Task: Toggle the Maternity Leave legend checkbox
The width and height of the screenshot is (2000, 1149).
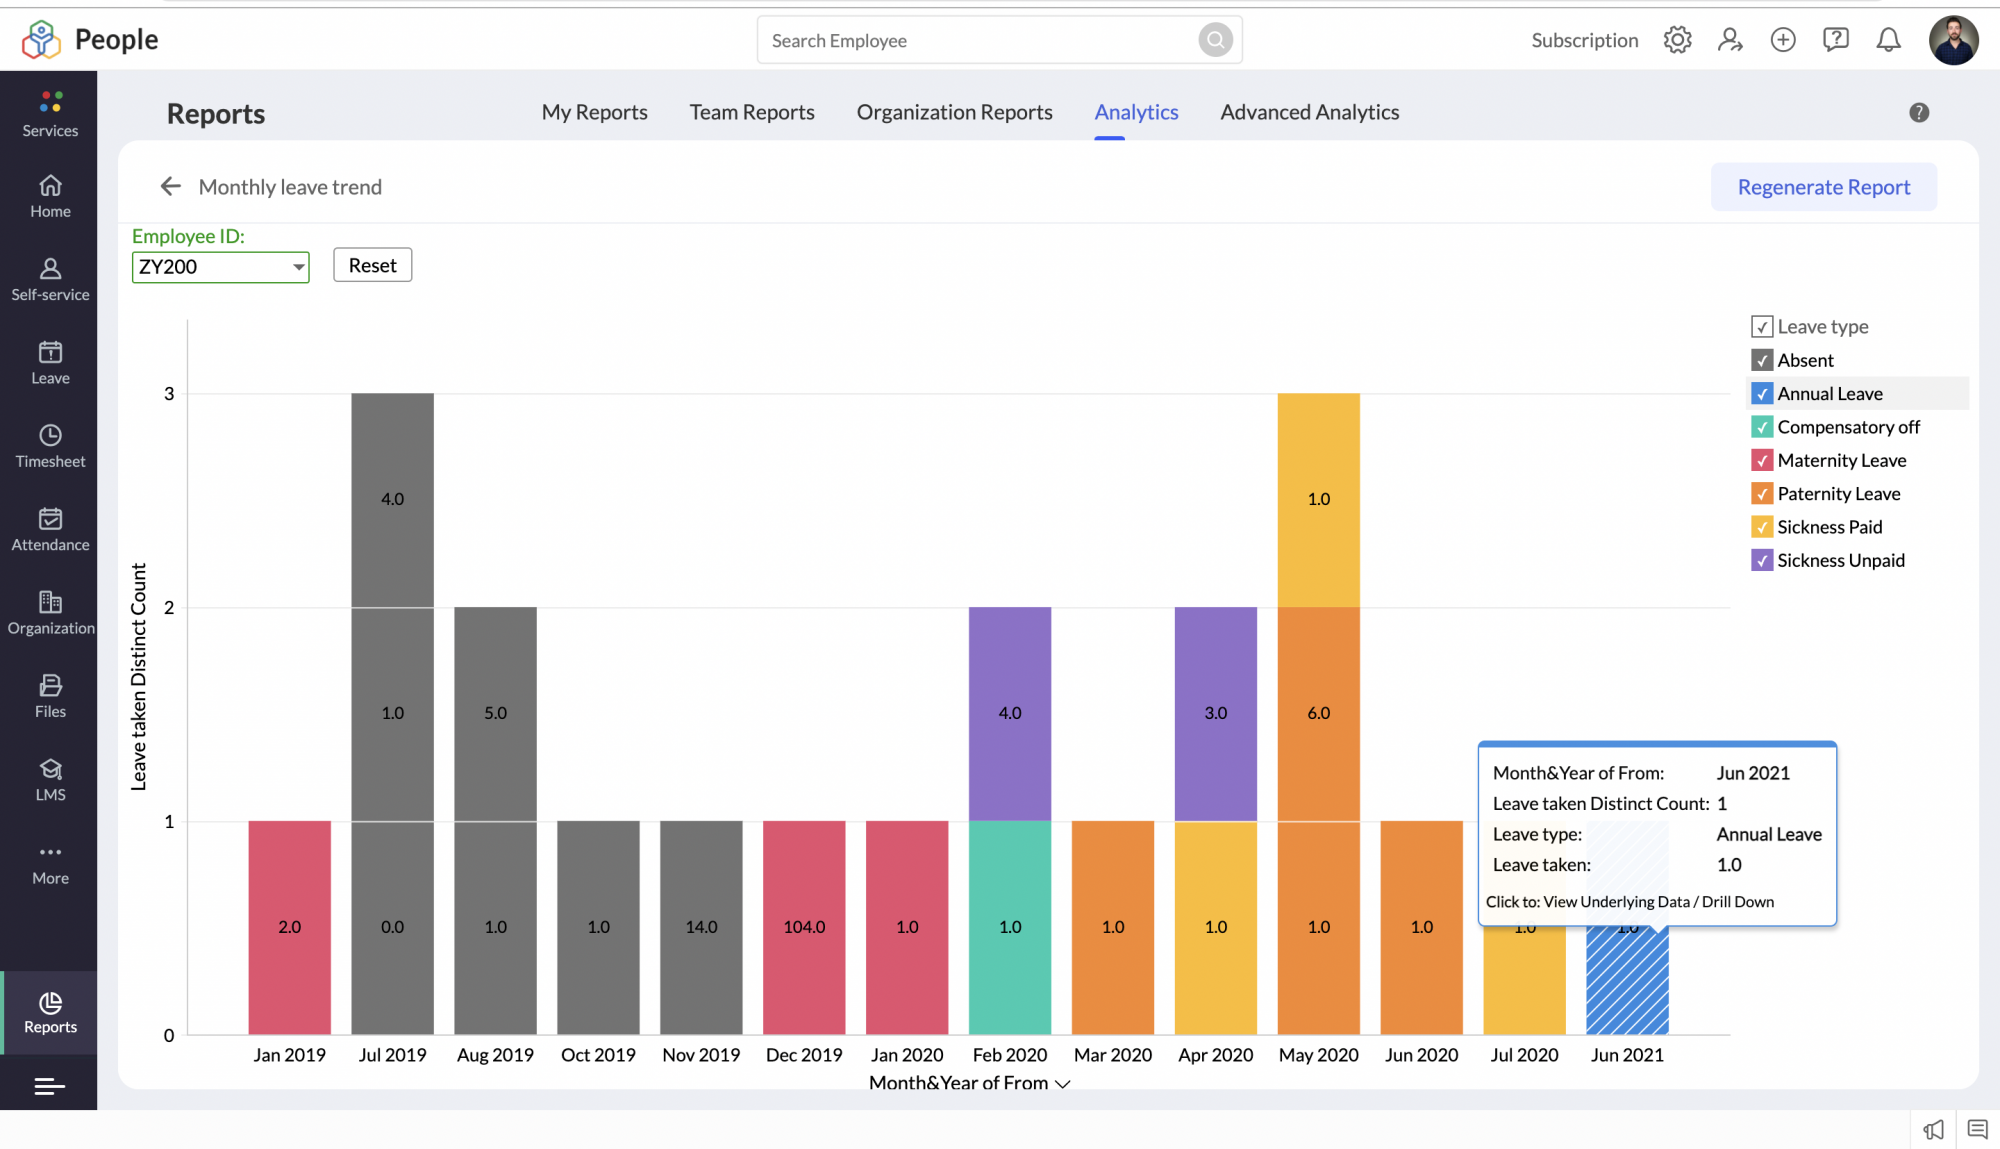Action: [x=1762, y=460]
